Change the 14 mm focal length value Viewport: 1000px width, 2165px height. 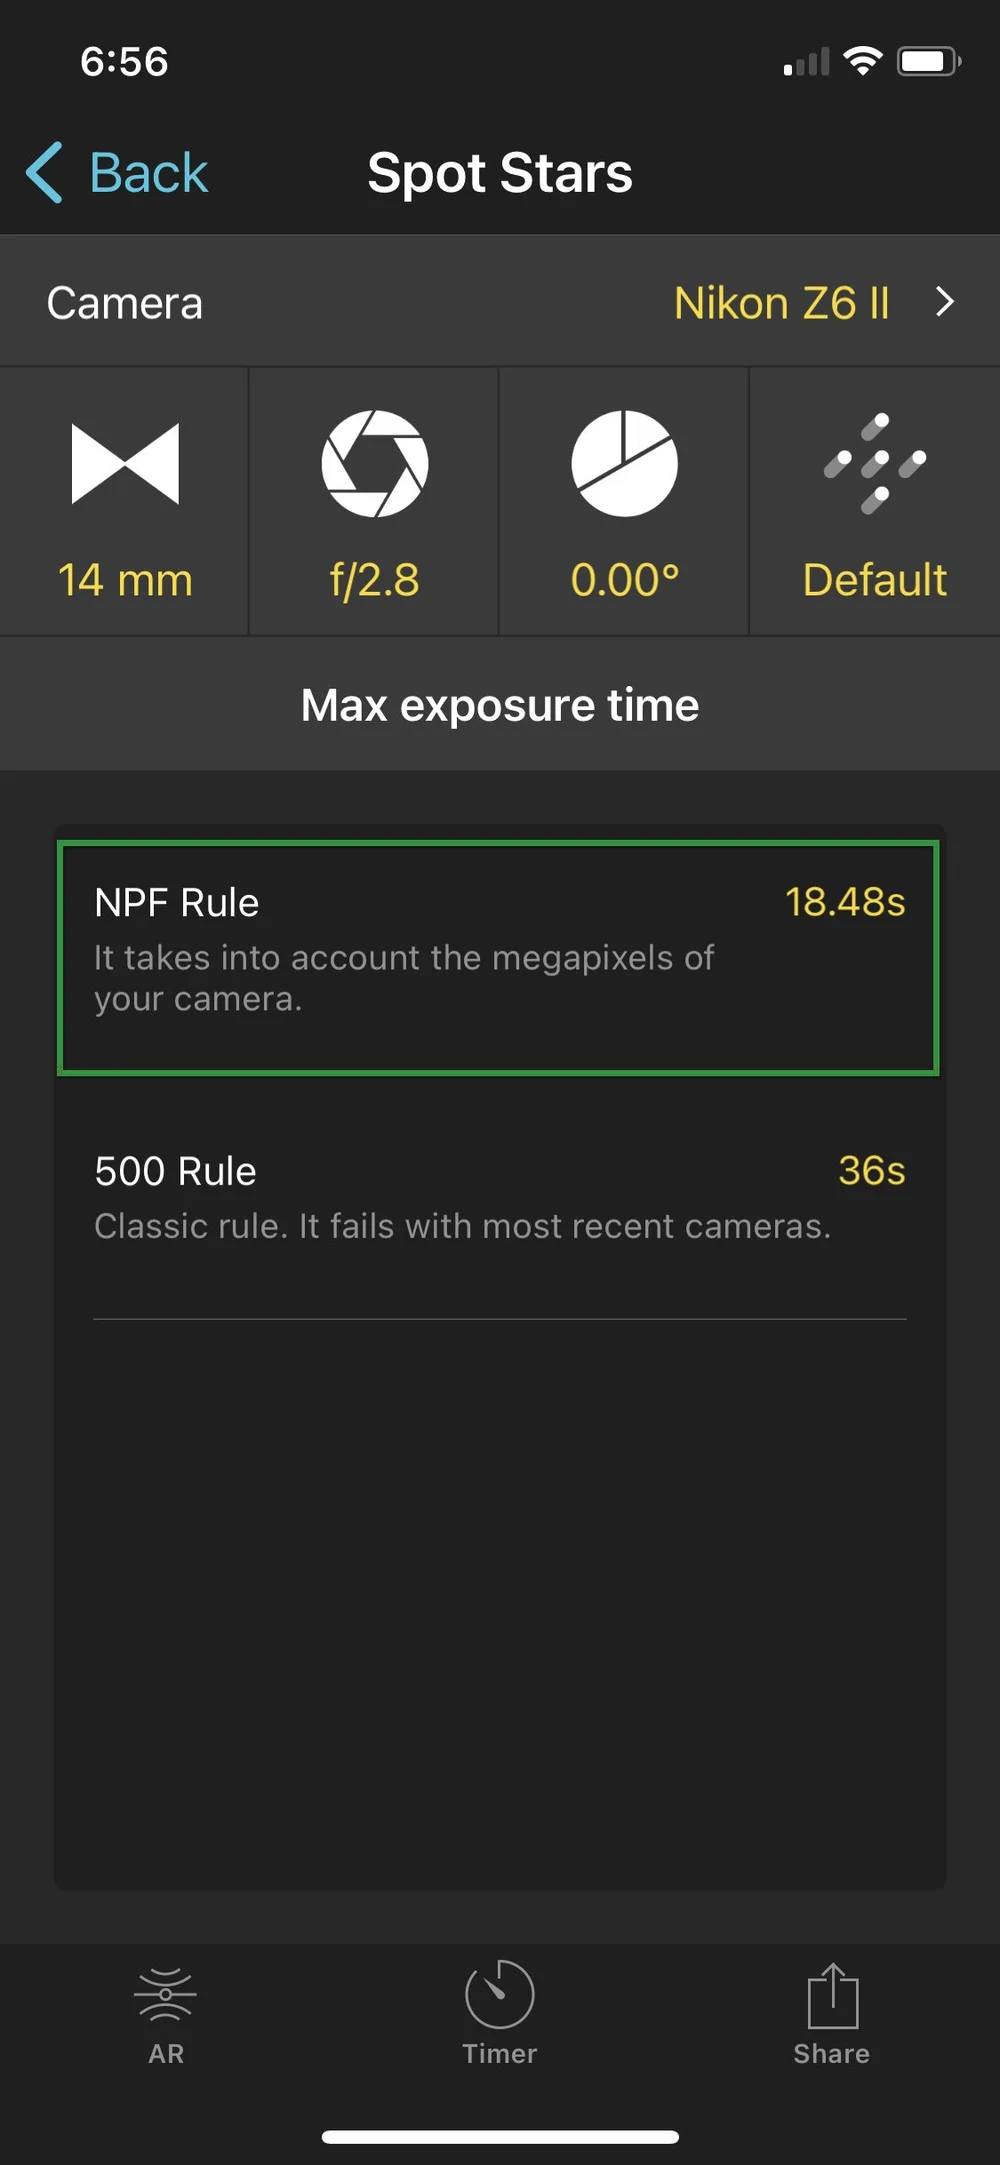pyautogui.click(x=125, y=580)
